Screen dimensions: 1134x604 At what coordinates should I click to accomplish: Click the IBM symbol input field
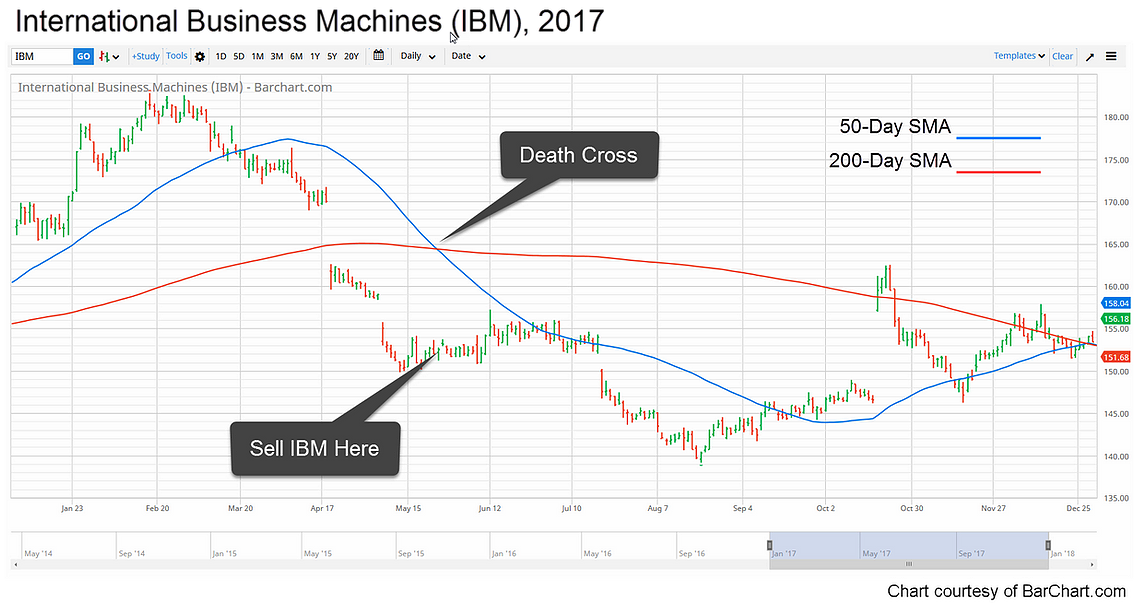[x=43, y=56]
